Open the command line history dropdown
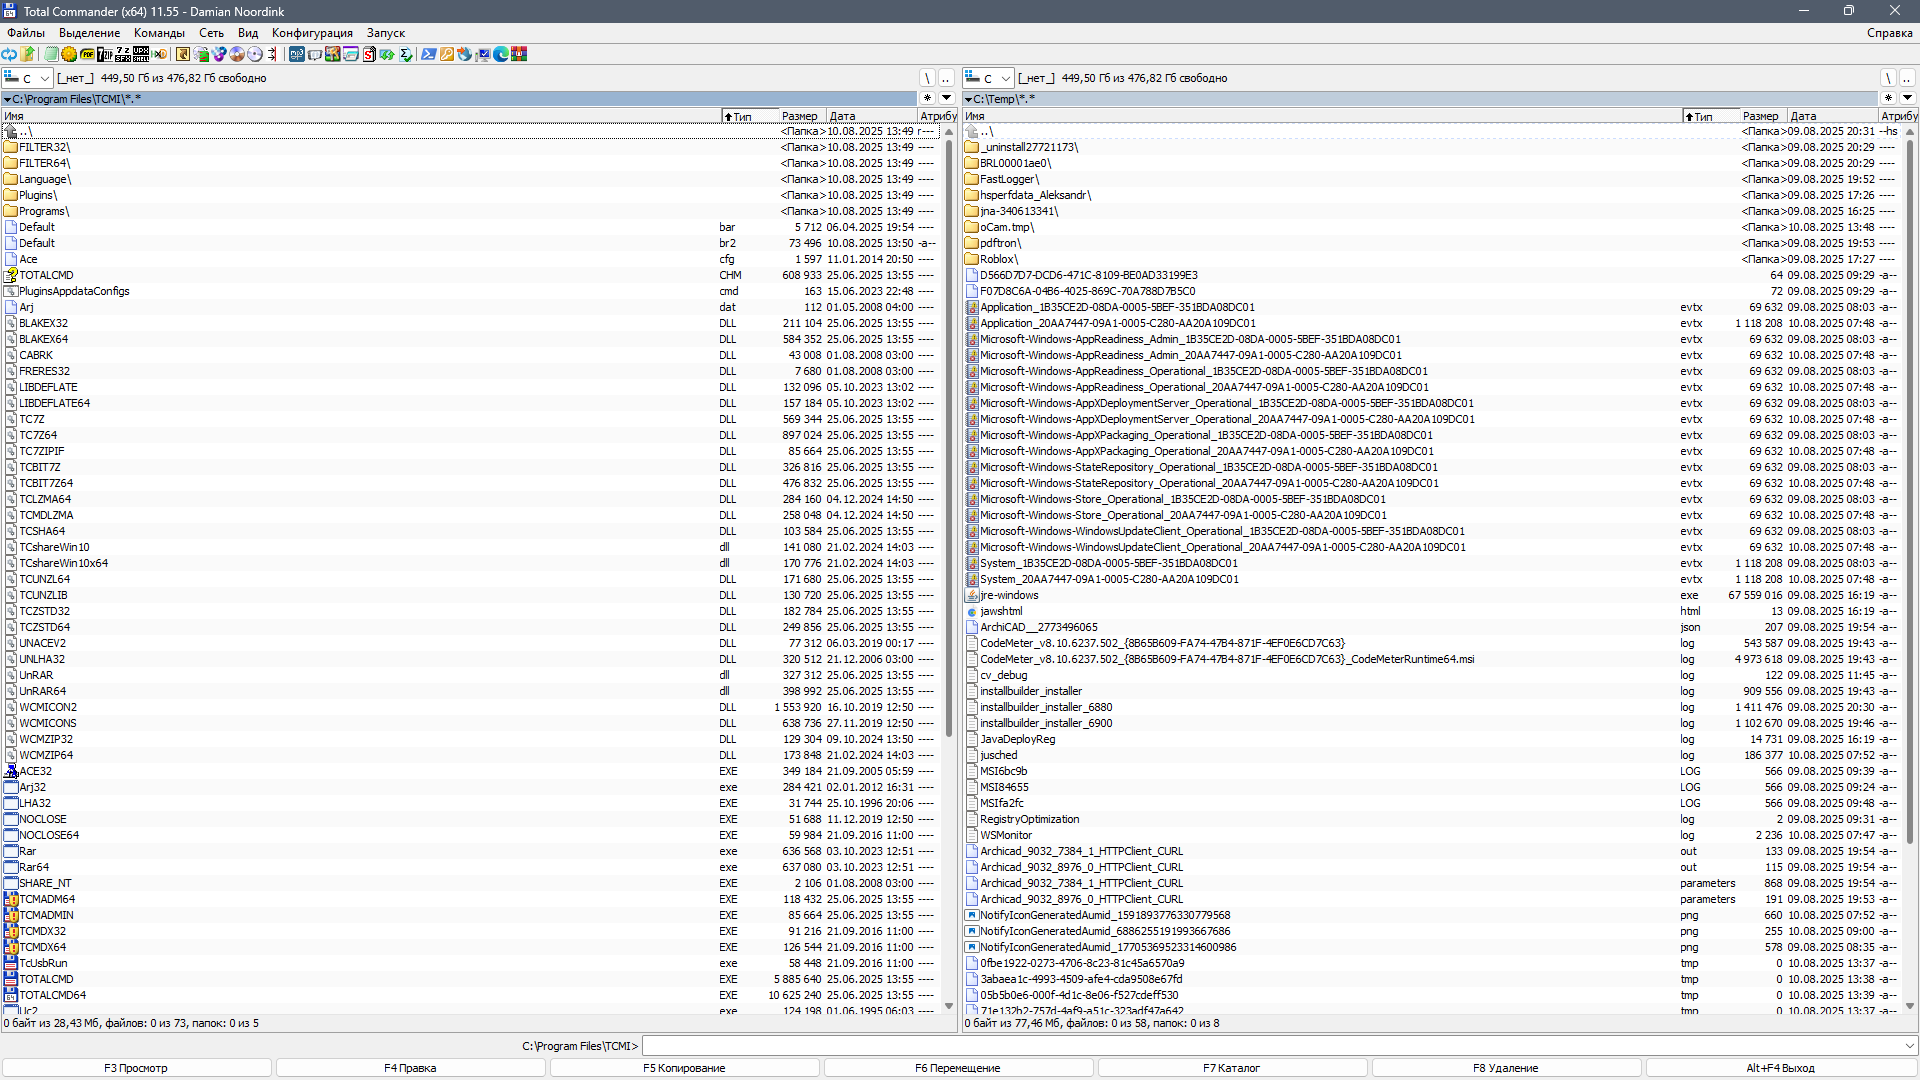The width and height of the screenshot is (1920, 1080). (x=1910, y=1046)
